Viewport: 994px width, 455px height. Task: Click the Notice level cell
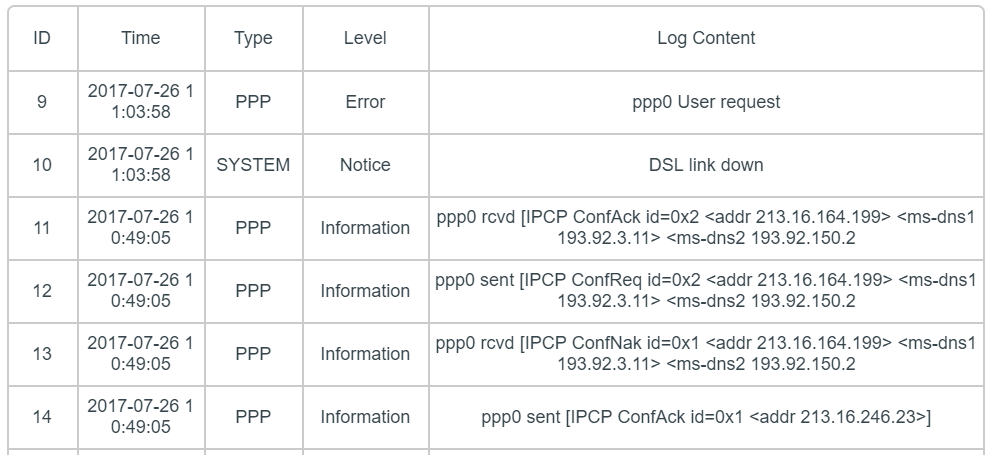(x=365, y=165)
